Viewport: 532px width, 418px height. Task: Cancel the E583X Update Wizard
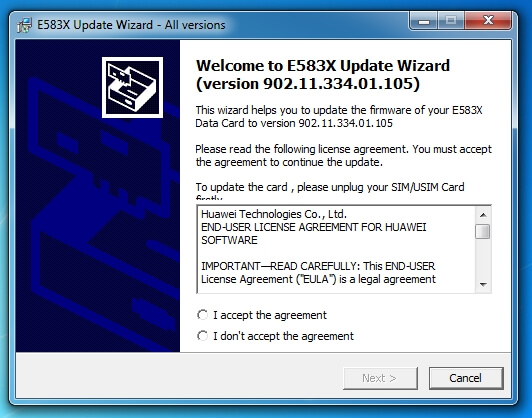(x=466, y=378)
